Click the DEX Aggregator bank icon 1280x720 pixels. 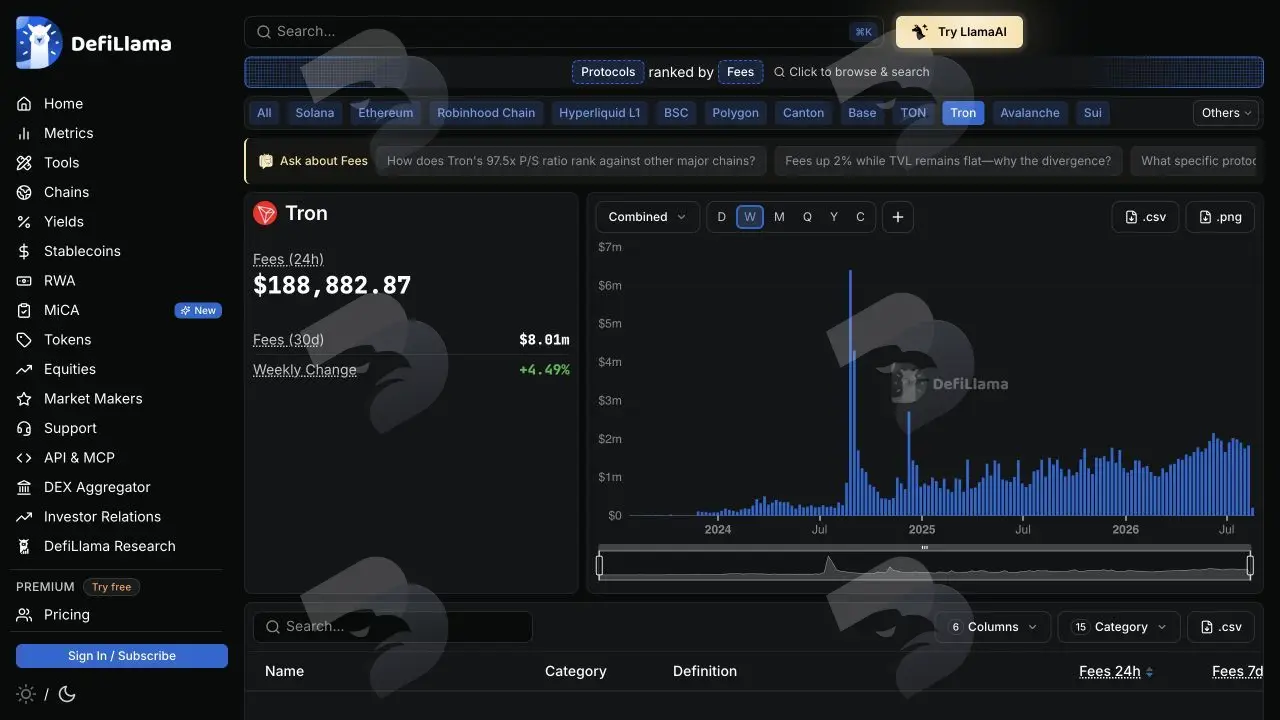[24, 487]
